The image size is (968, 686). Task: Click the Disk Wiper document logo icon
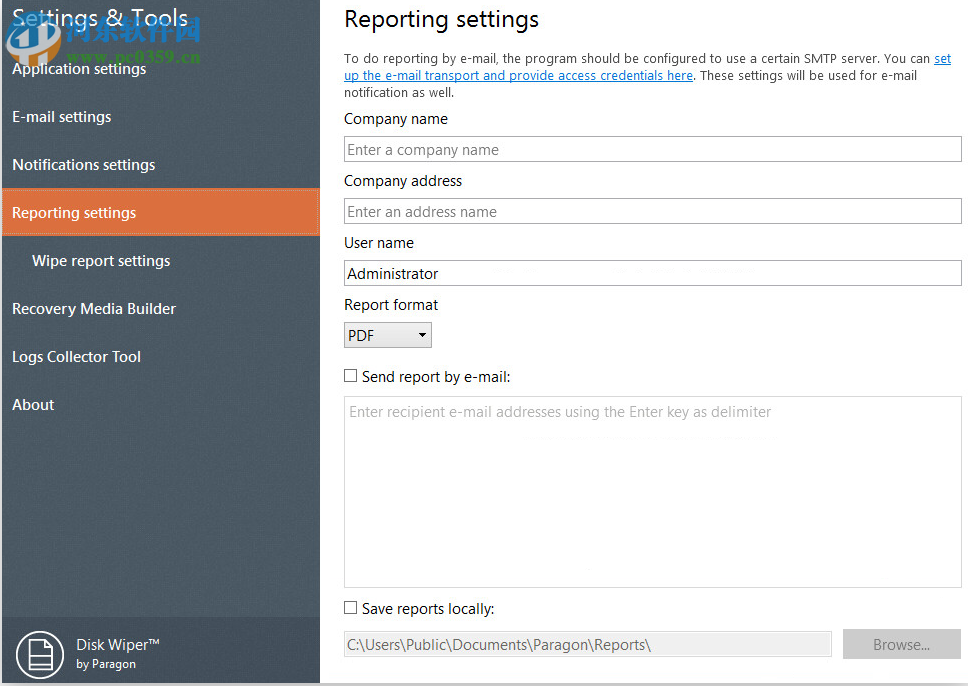tap(40, 654)
